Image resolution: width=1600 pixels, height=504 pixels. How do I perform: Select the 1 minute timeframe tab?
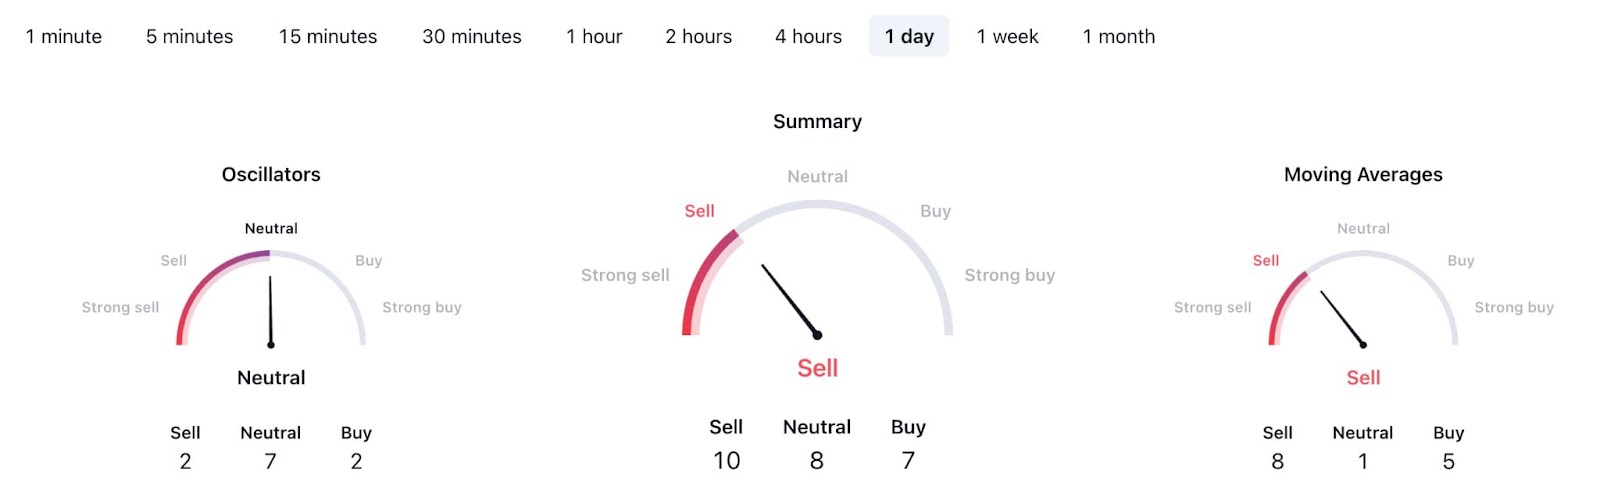[x=64, y=37]
